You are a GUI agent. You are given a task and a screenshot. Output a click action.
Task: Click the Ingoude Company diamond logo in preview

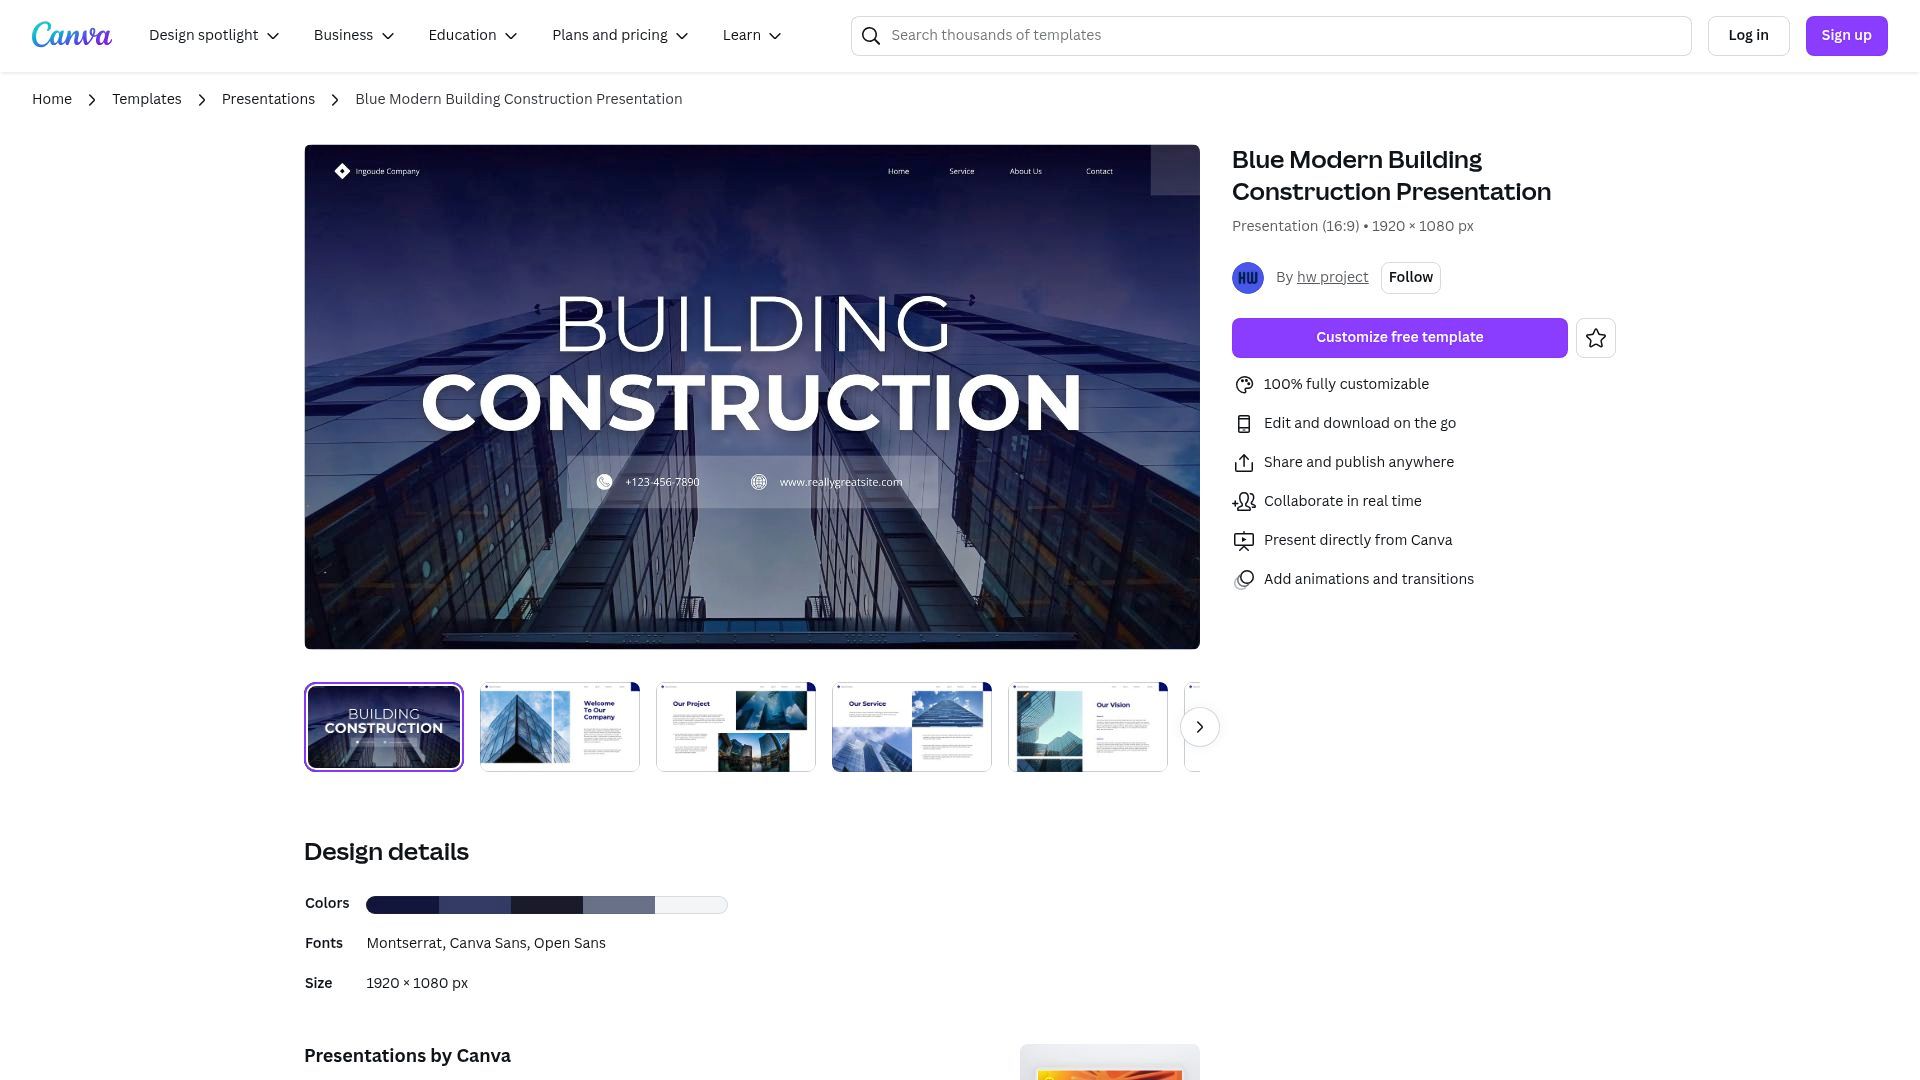[x=342, y=171]
